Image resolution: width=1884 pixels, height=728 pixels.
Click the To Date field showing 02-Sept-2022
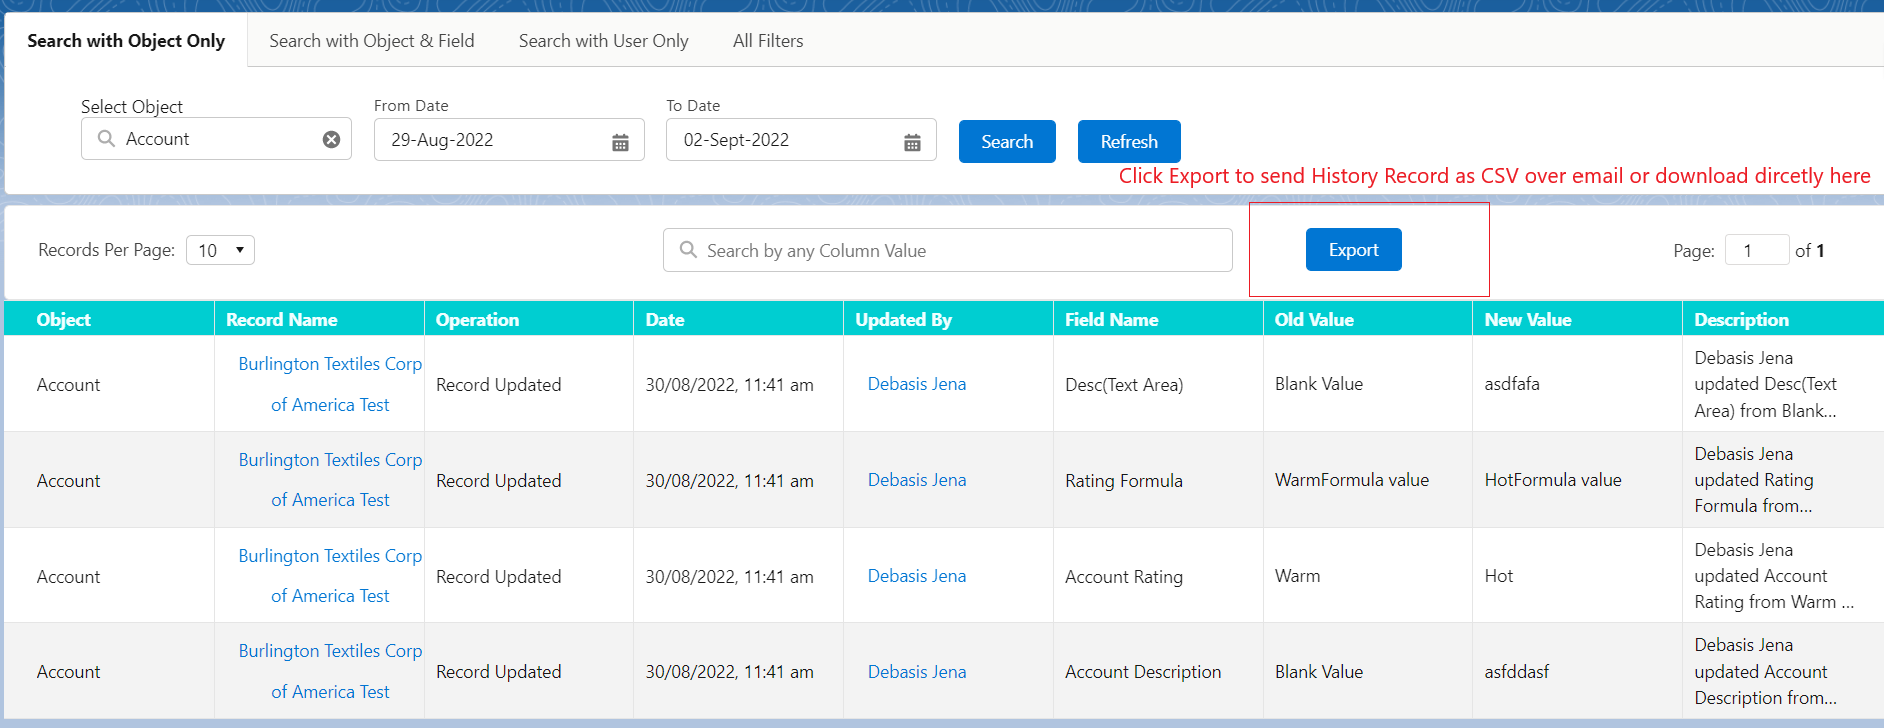[785, 140]
